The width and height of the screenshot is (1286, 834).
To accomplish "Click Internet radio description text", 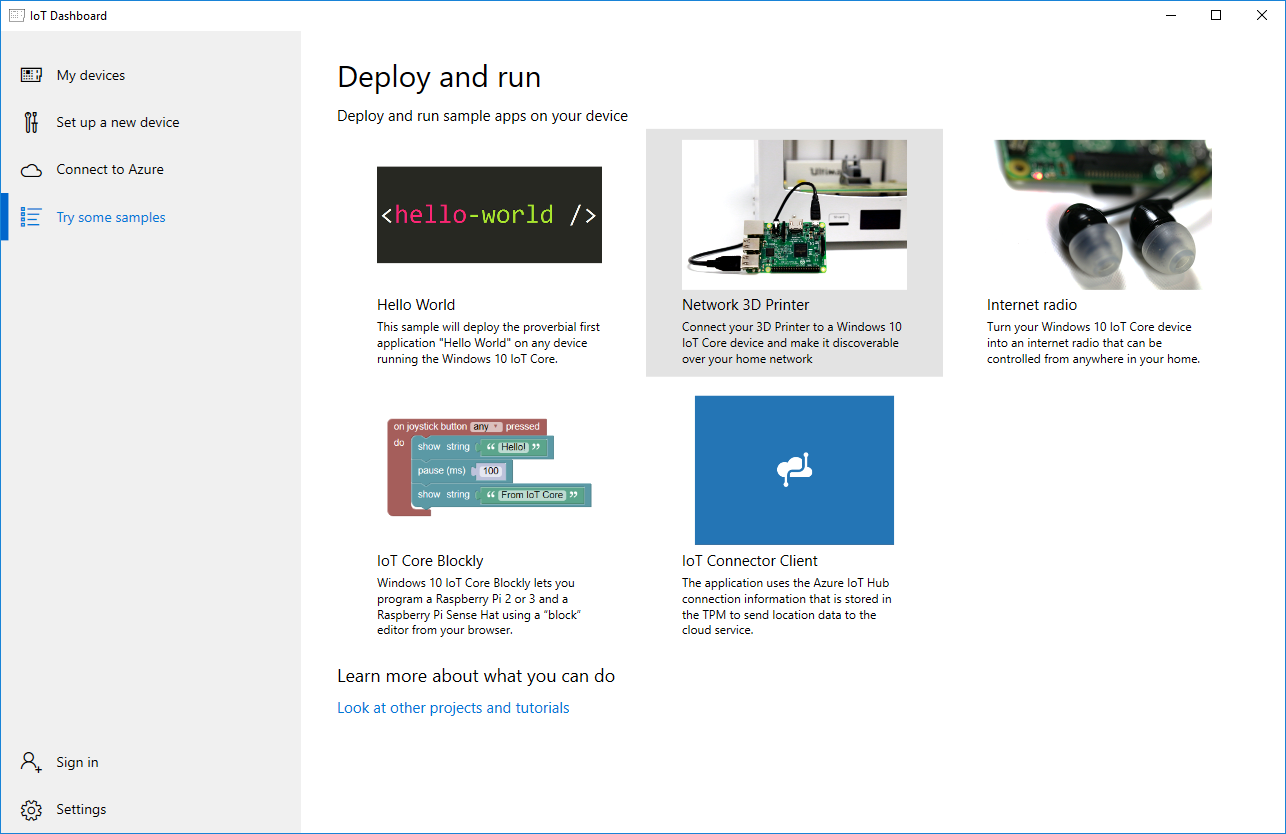I will [1093, 343].
